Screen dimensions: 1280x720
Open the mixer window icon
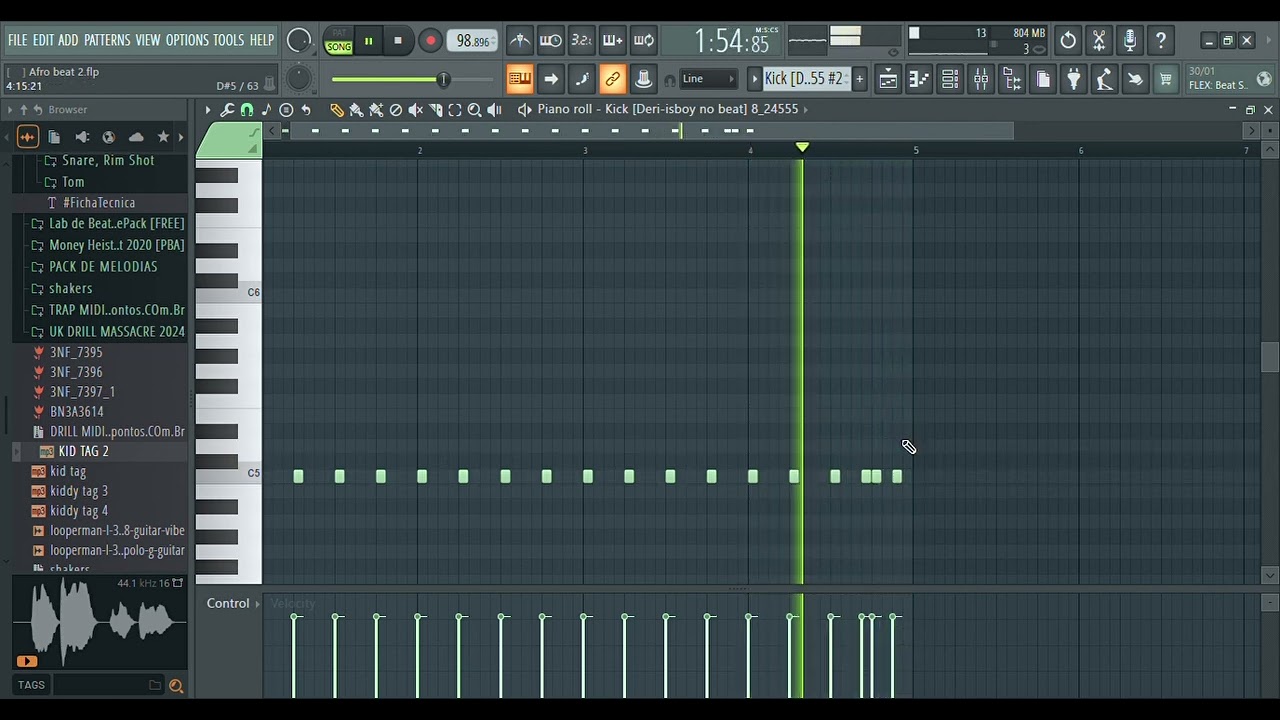(x=981, y=79)
